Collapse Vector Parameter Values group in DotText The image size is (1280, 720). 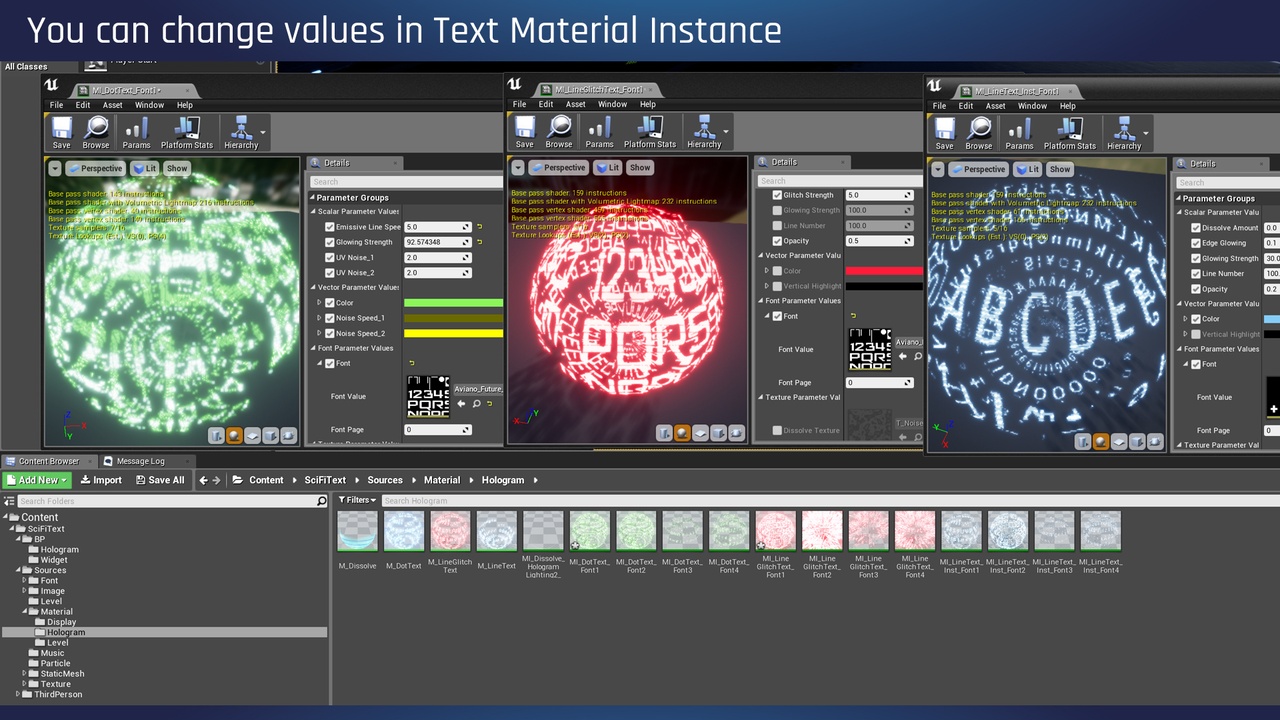tap(312, 287)
